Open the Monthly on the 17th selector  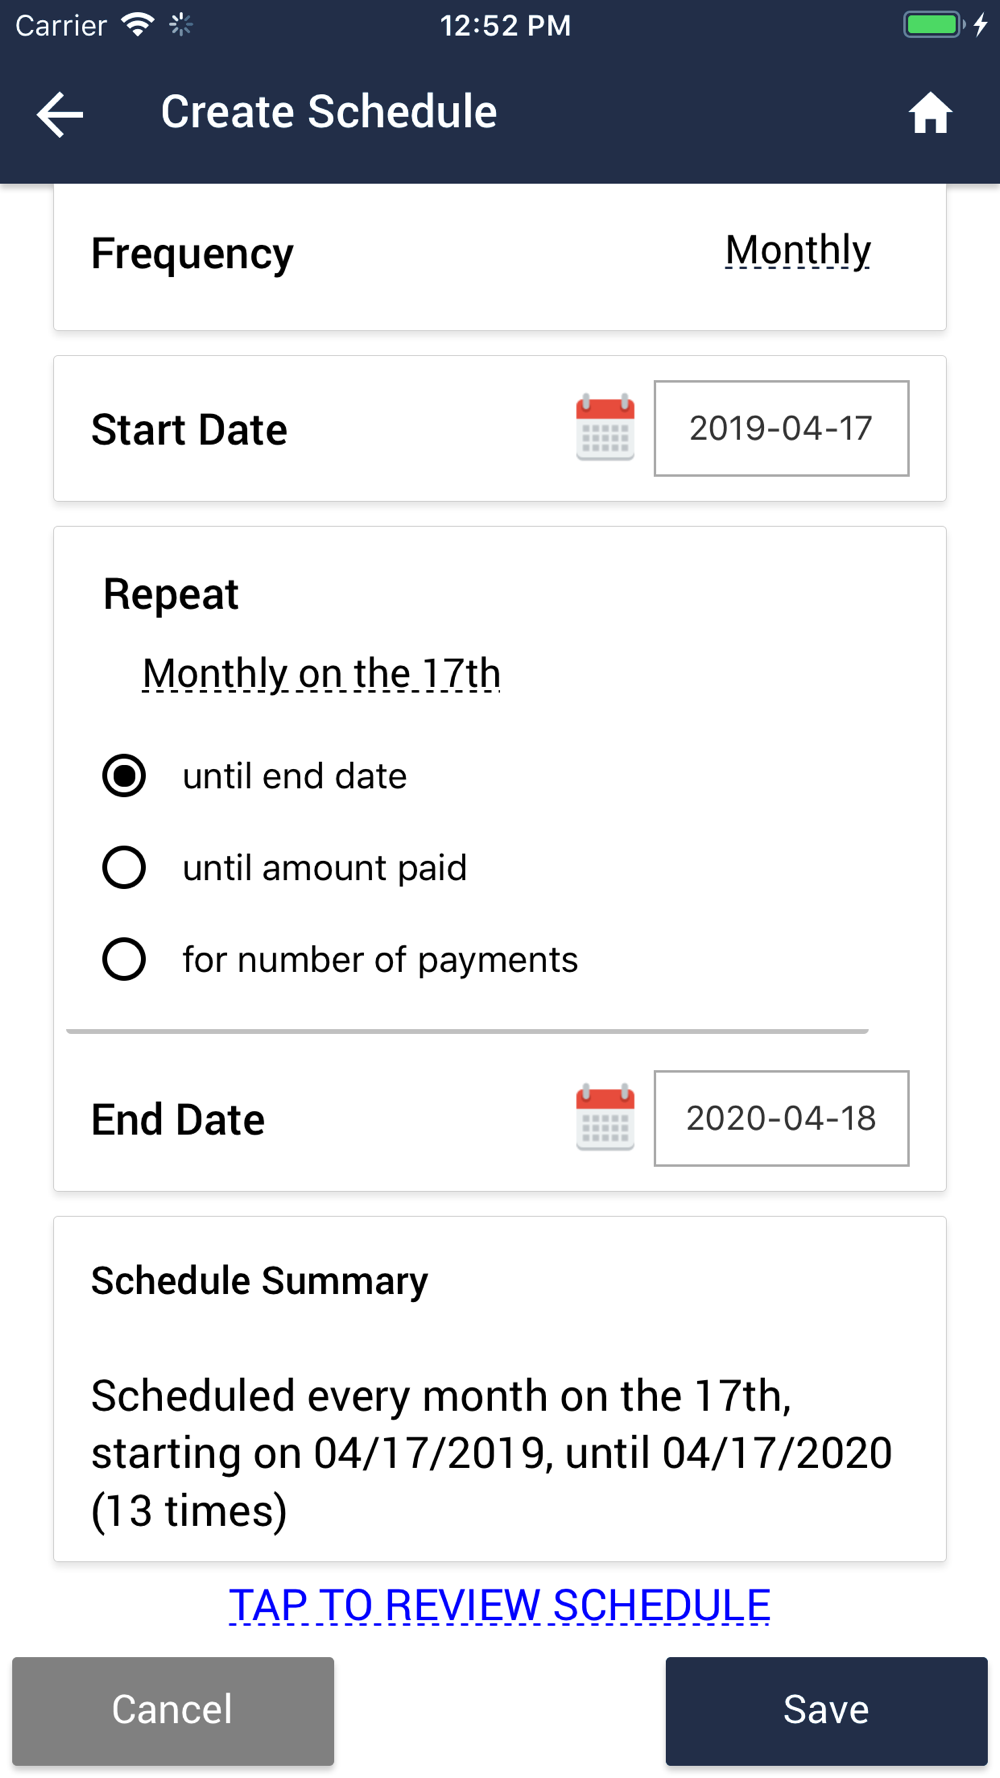321,674
